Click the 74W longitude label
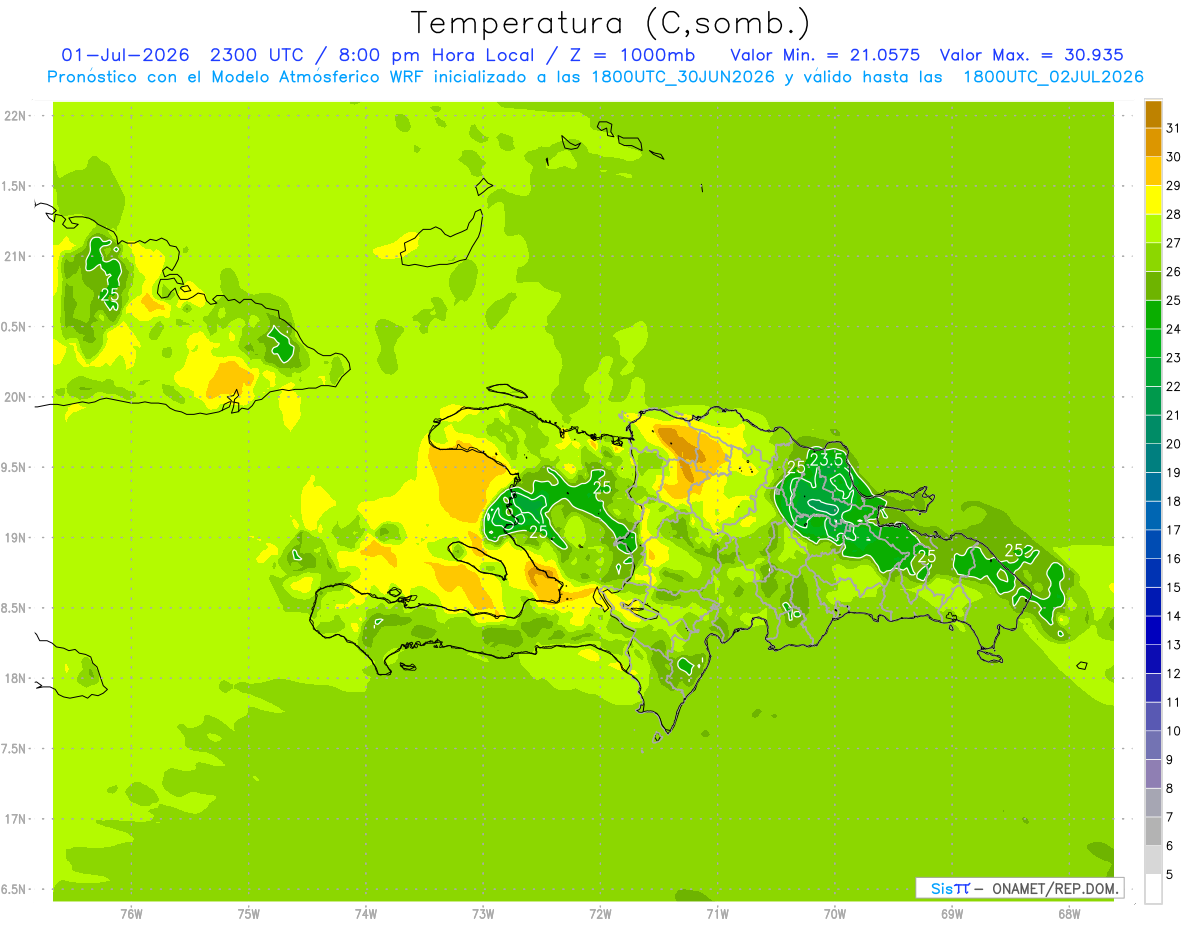 (x=366, y=913)
